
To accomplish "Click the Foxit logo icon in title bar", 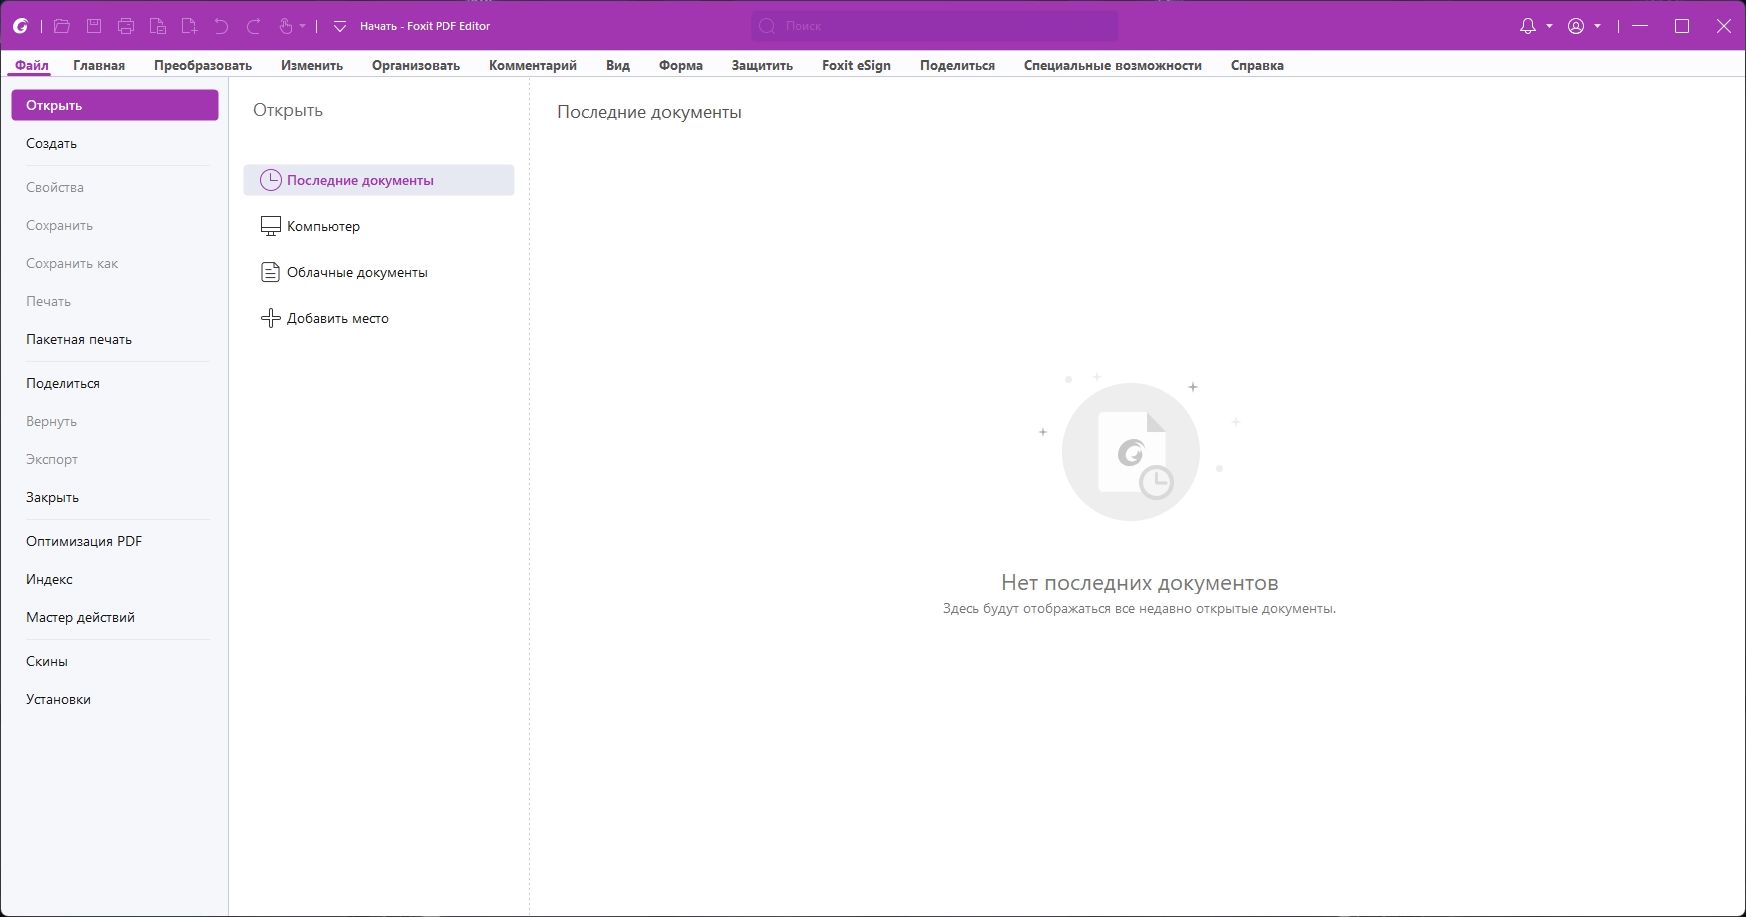I will tap(20, 26).
